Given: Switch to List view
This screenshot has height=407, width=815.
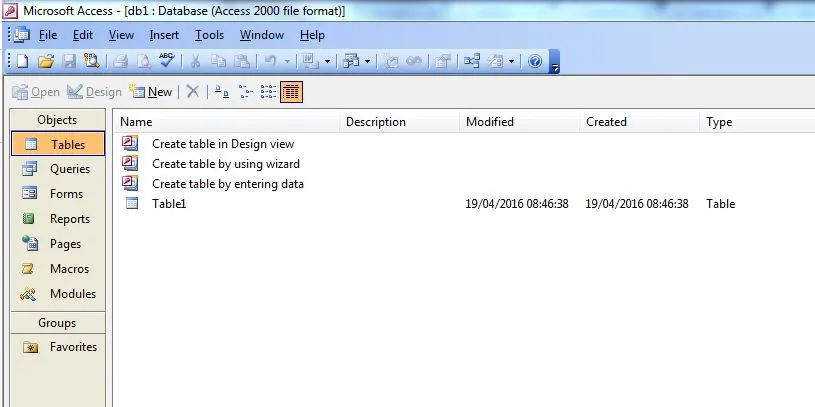Looking at the screenshot, I should point(268,92).
